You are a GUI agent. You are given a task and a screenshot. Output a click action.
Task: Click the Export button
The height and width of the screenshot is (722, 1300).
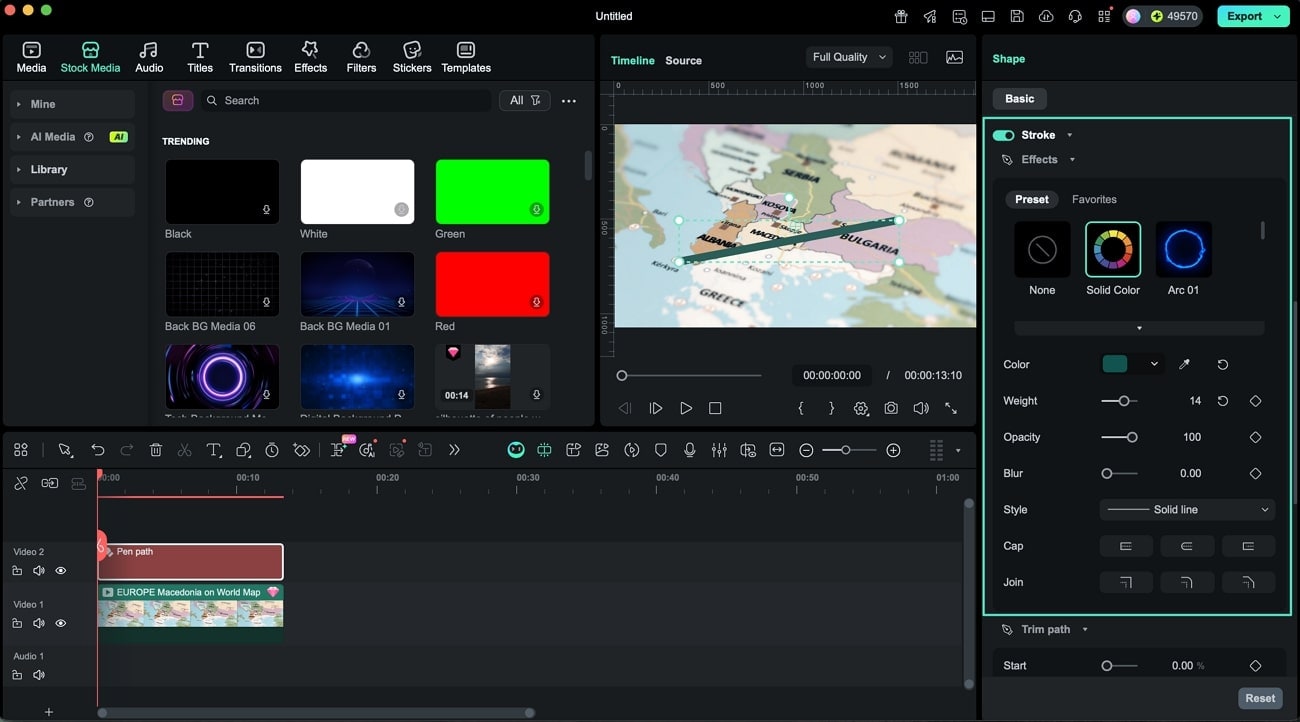click(x=1244, y=16)
